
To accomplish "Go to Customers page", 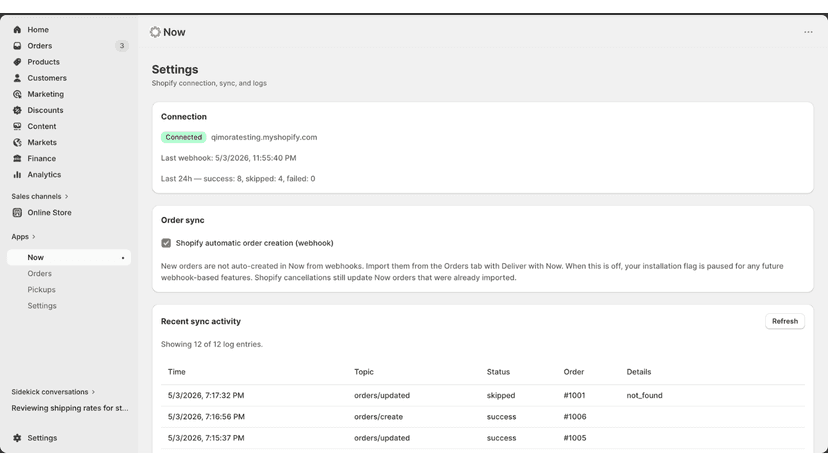I will (x=47, y=78).
